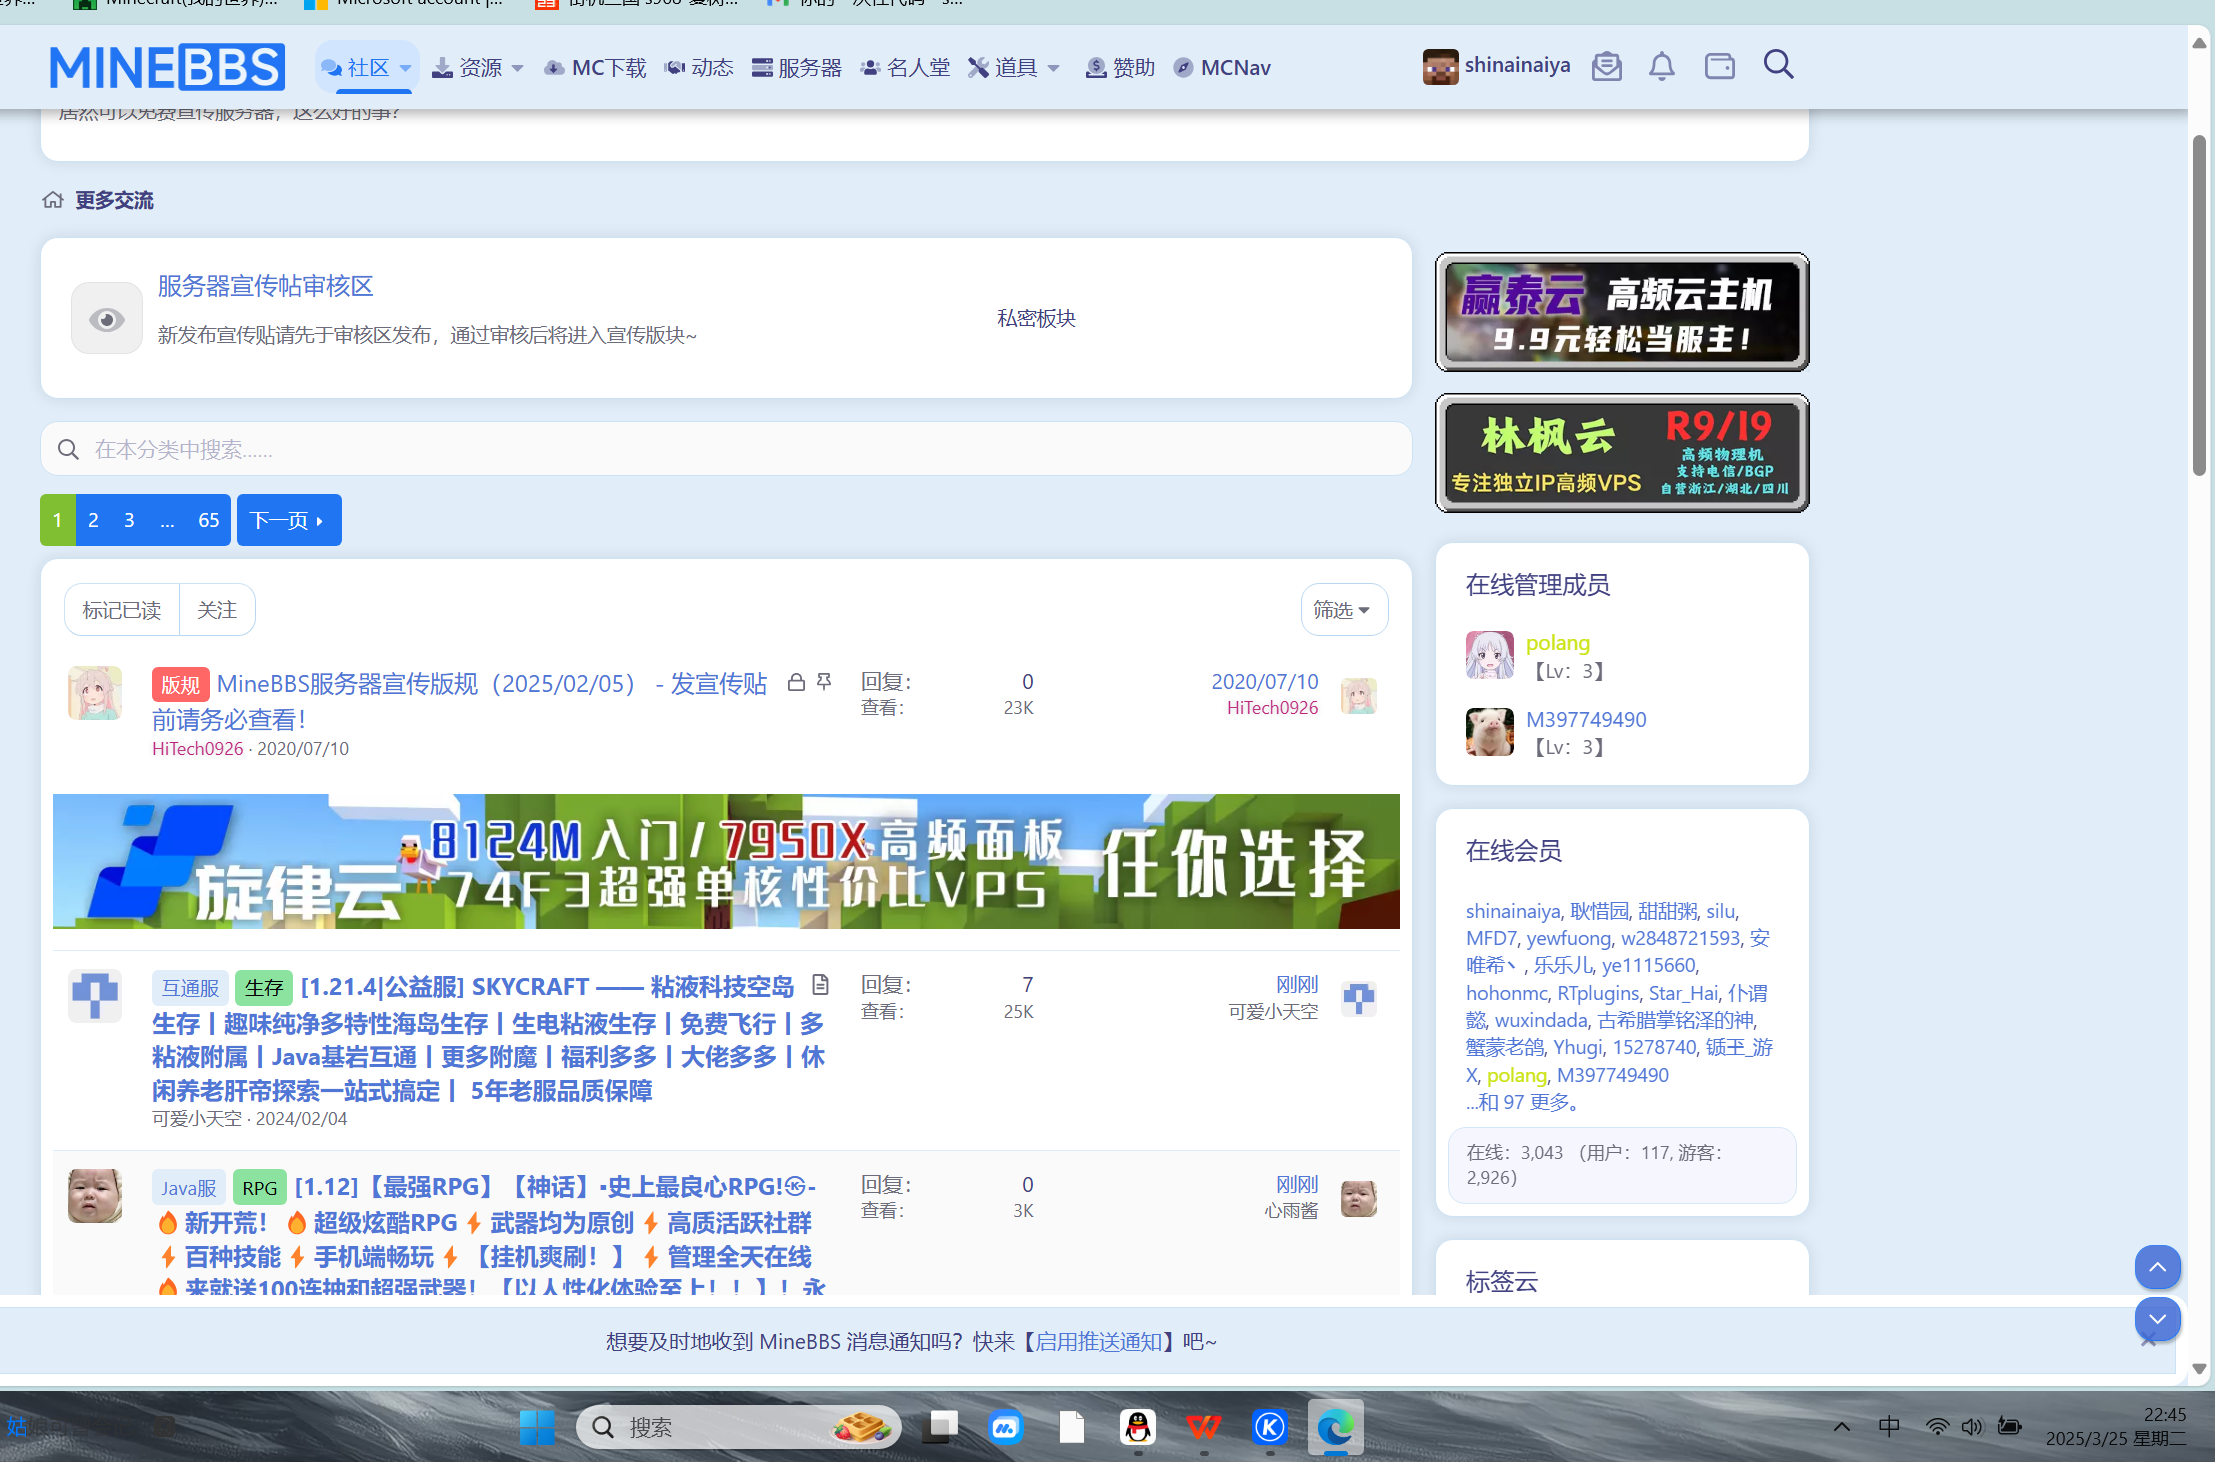
Task: Click the eye icon for 服务器宣传帖审核区
Action: tap(106, 318)
